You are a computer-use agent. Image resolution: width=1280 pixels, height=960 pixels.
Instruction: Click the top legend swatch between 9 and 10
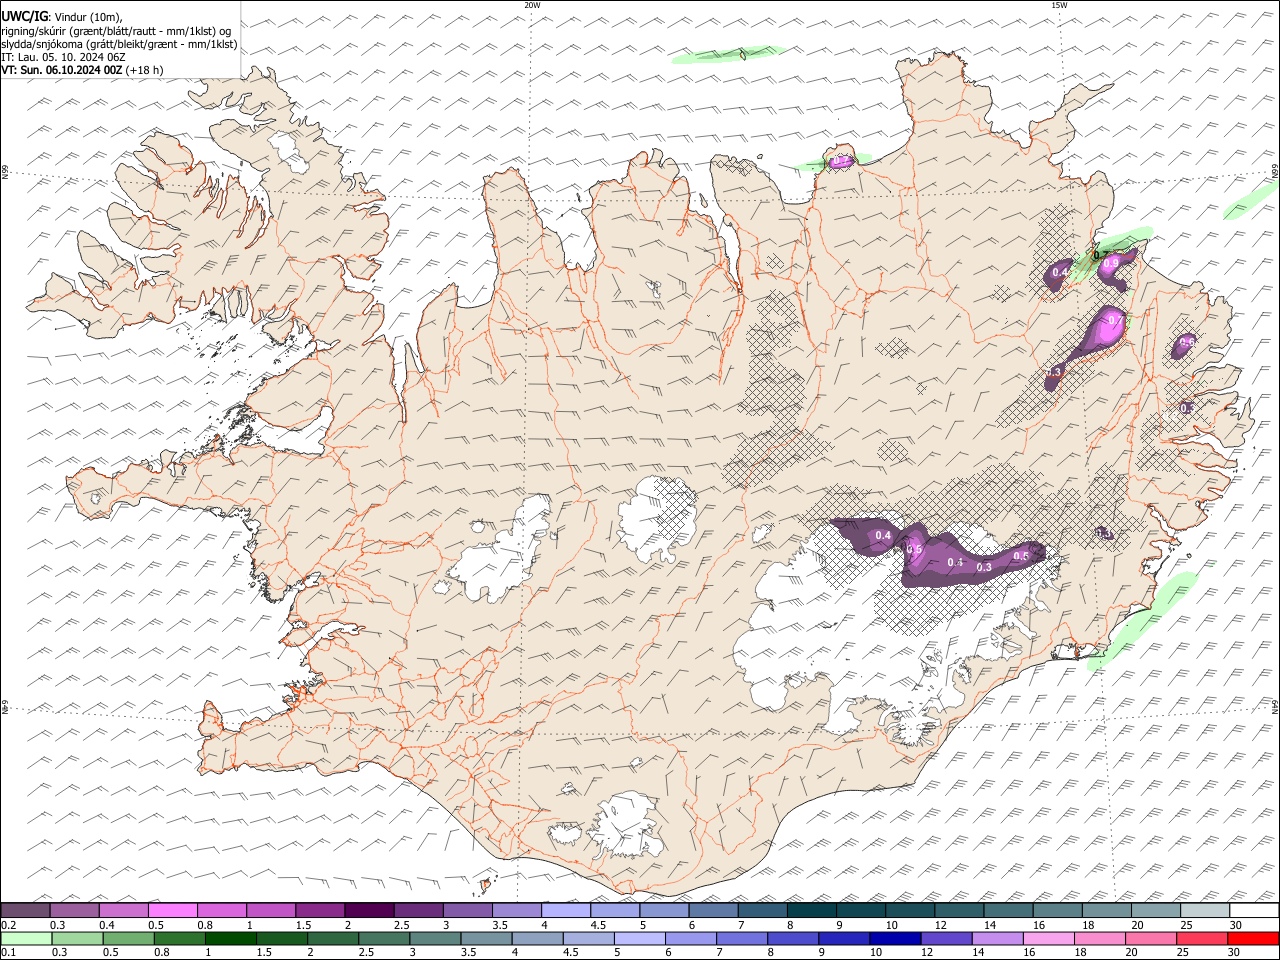[x=861, y=910]
